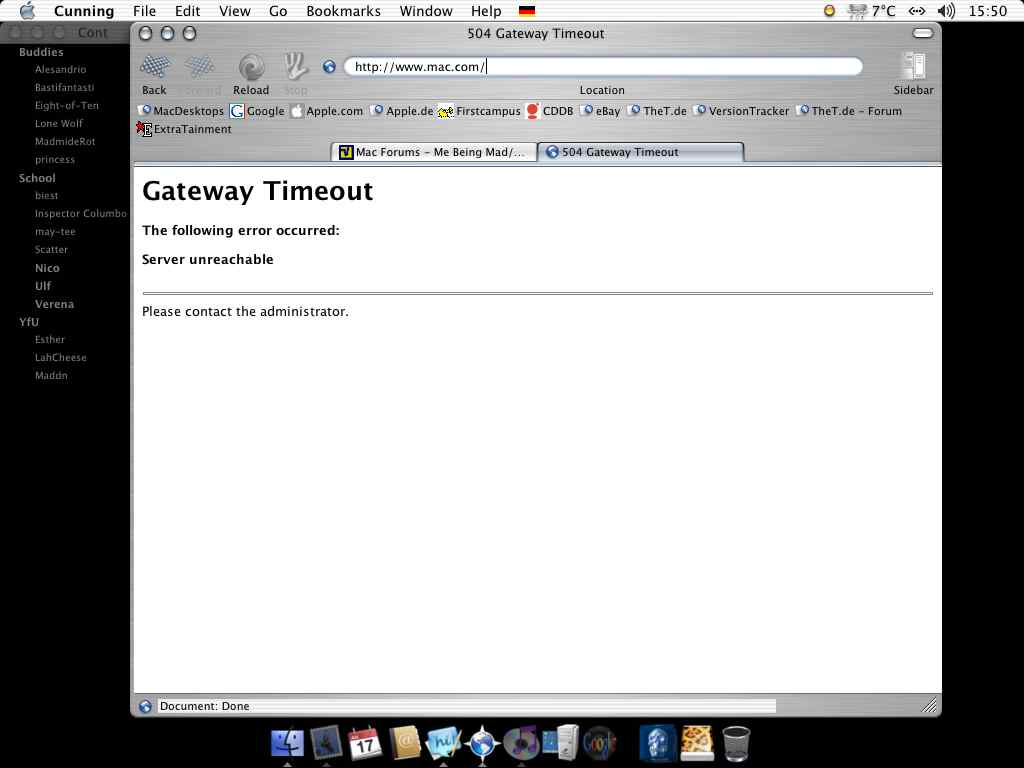Click the browser window resize grip
This screenshot has height=768, width=1024.
pos(929,705)
